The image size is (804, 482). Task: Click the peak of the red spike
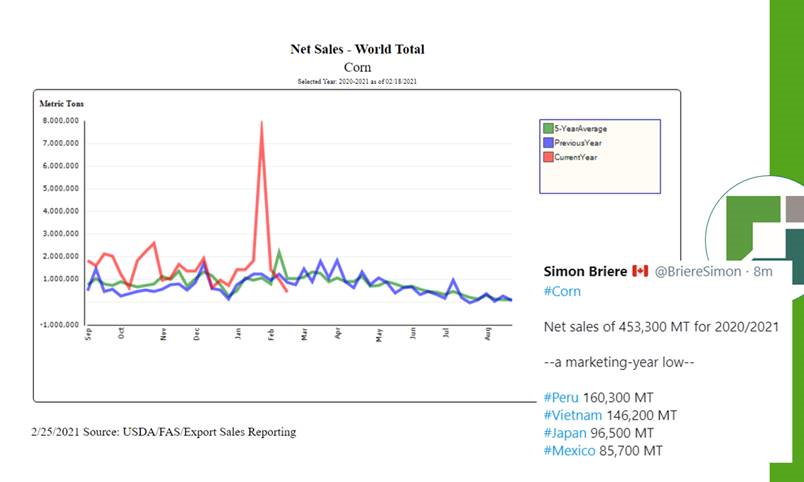tap(262, 122)
